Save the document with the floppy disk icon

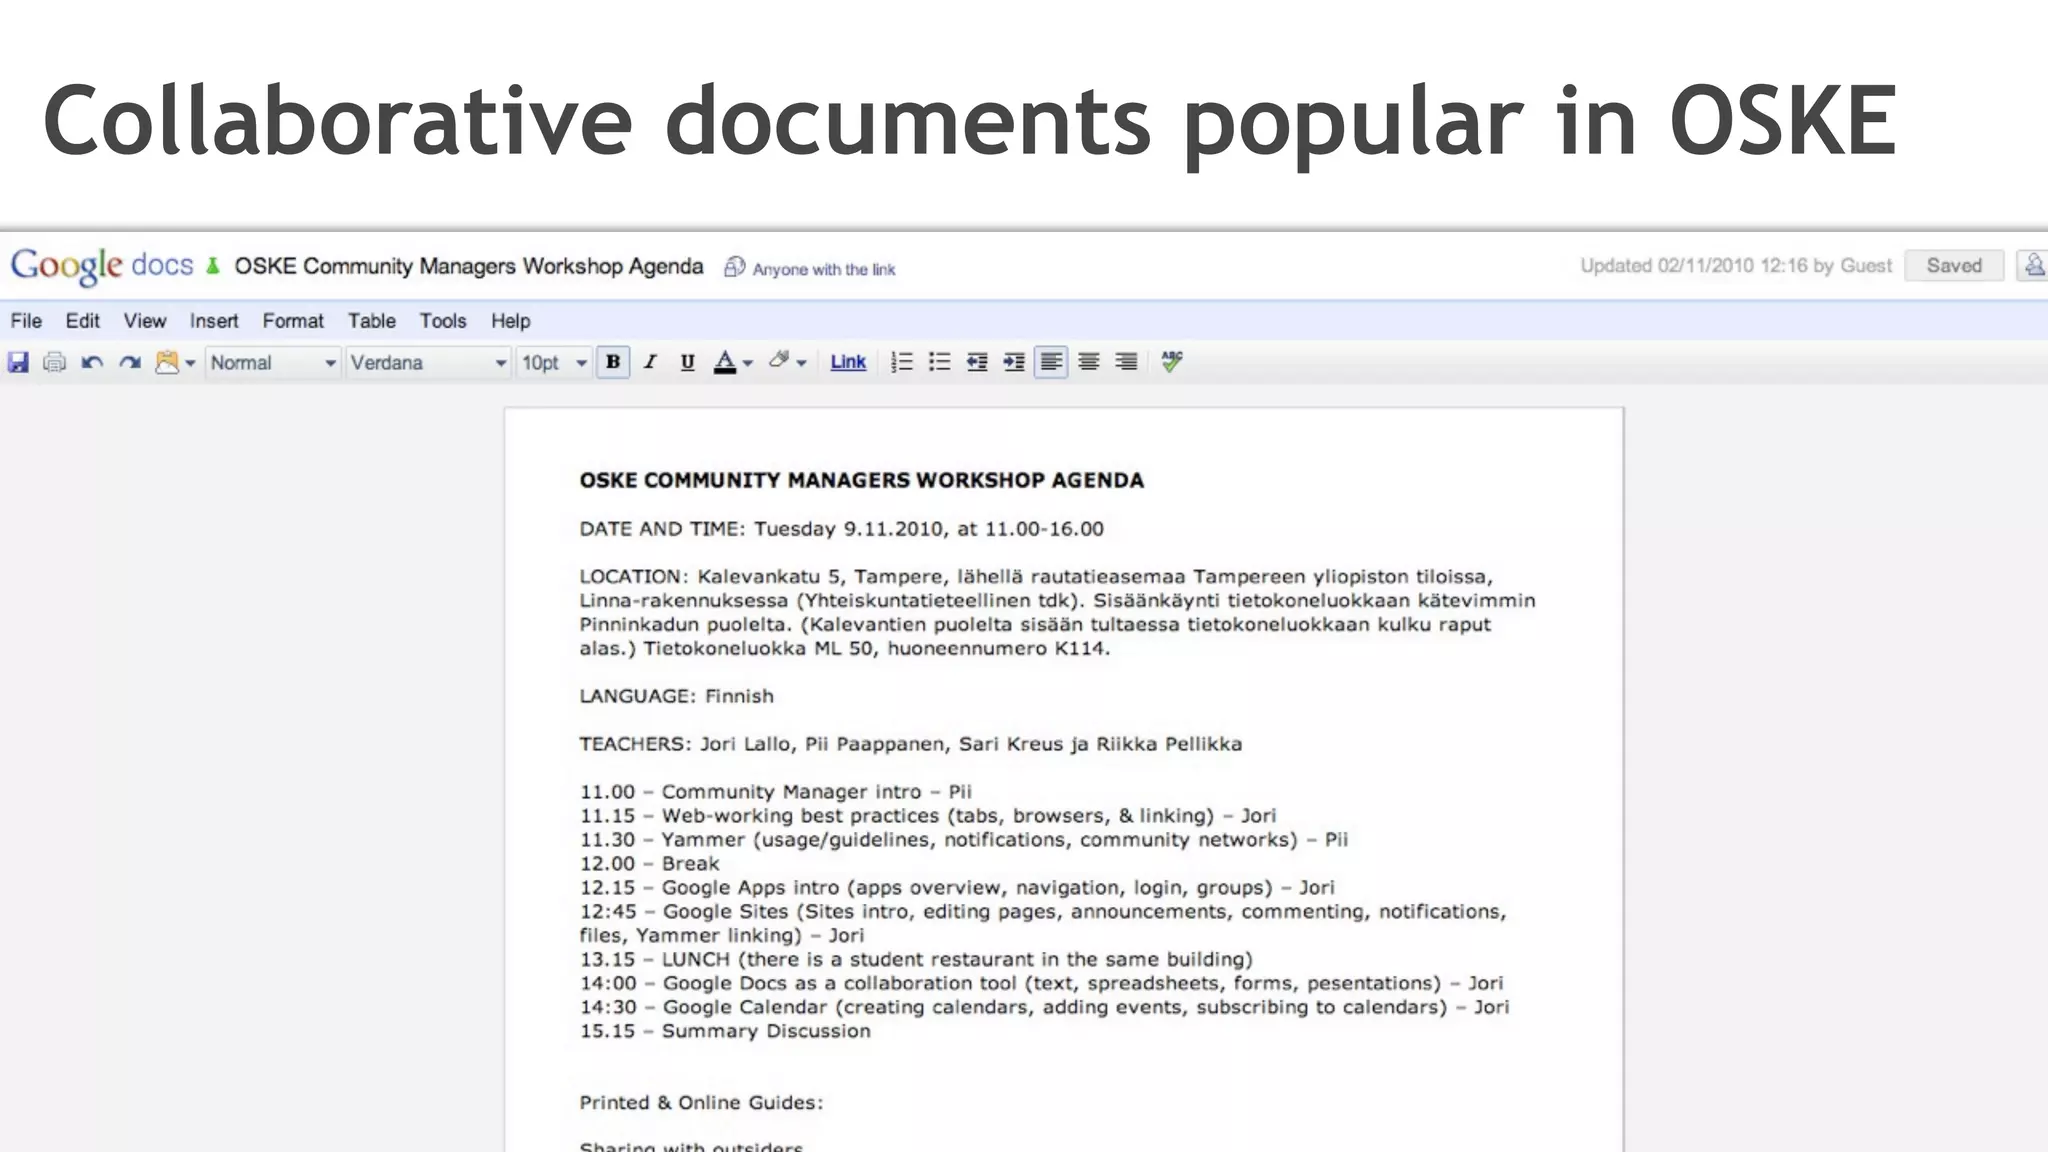pos(19,362)
